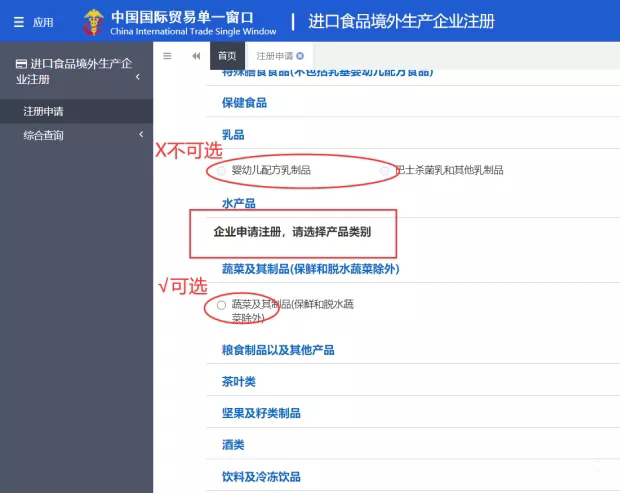This screenshot has width=620, height=493.
Task: Toggle sidebar with the three-line icon
Action: pyautogui.click(x=167, y=56)
